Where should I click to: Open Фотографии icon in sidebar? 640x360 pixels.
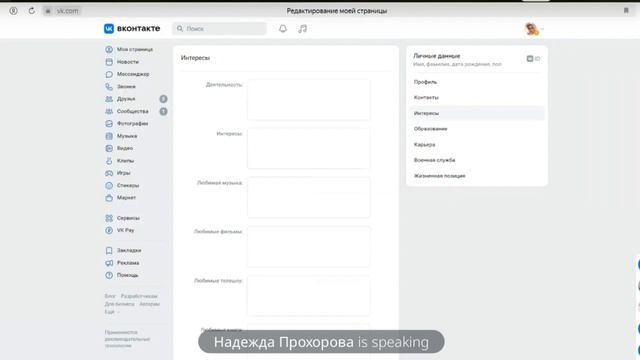point(109,124)
